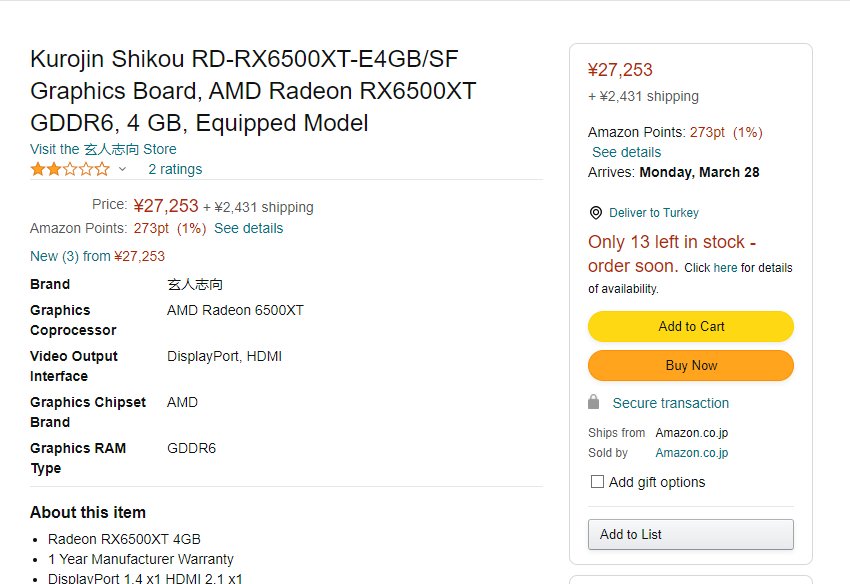The width and height of the screenshot is (850, 584).
Task: Expand the rating breakdown chevron
Action: [123, 169]
